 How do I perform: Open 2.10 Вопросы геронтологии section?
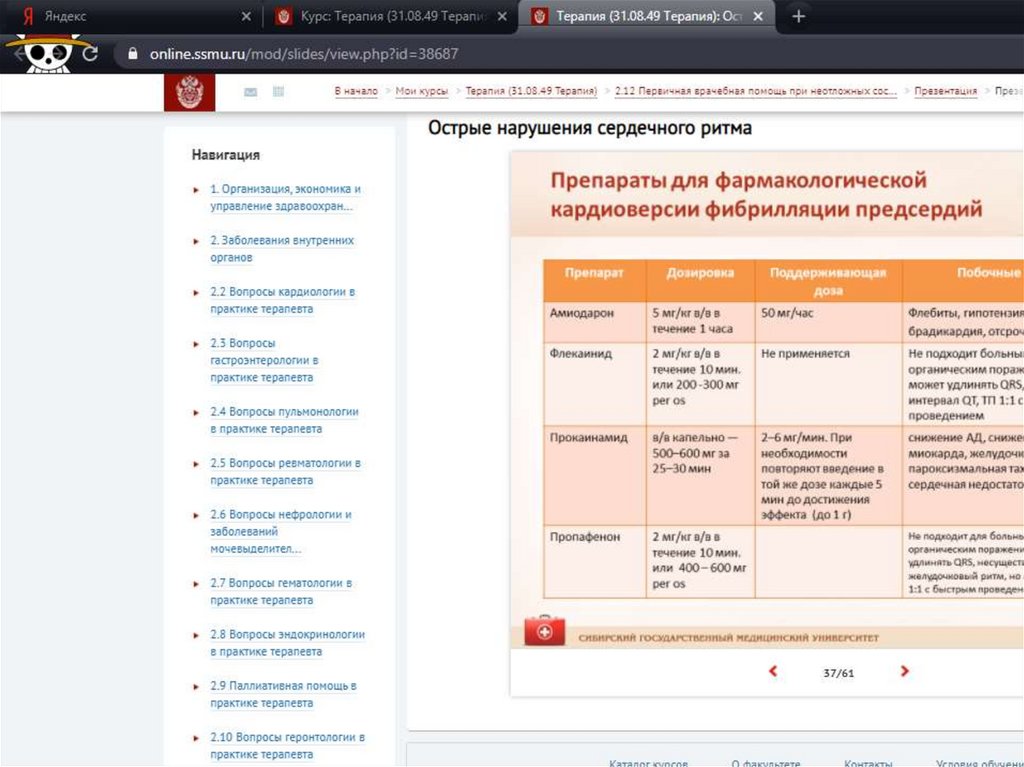(287, 745)
